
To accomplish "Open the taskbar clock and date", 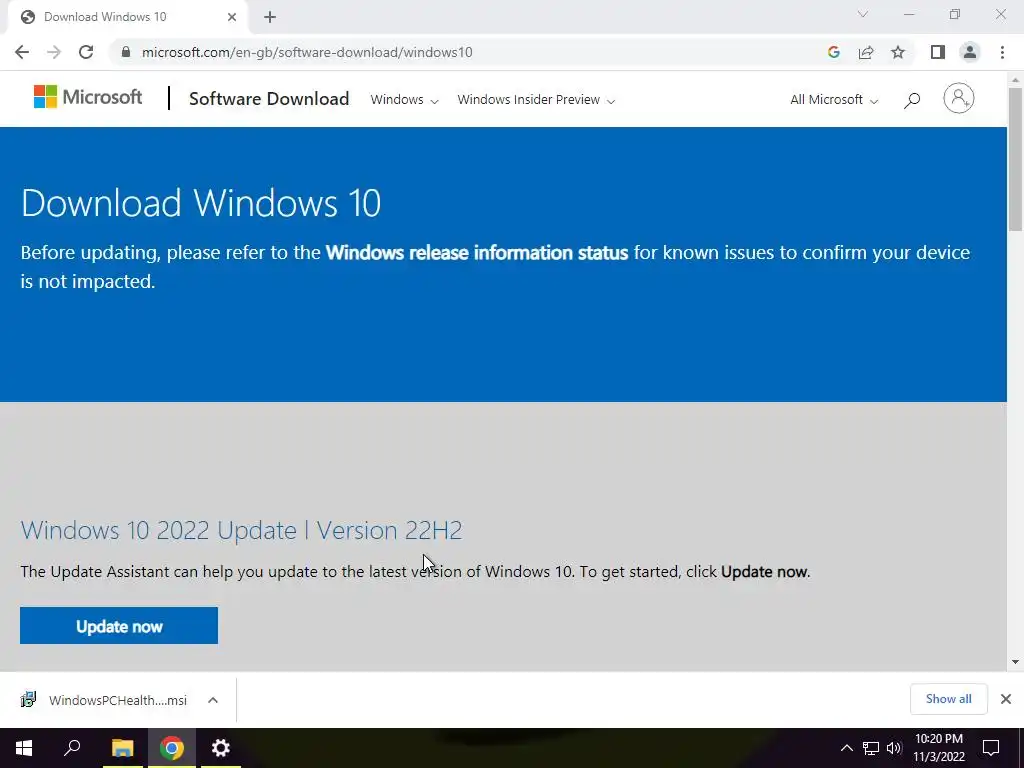I will click(938, 748).
